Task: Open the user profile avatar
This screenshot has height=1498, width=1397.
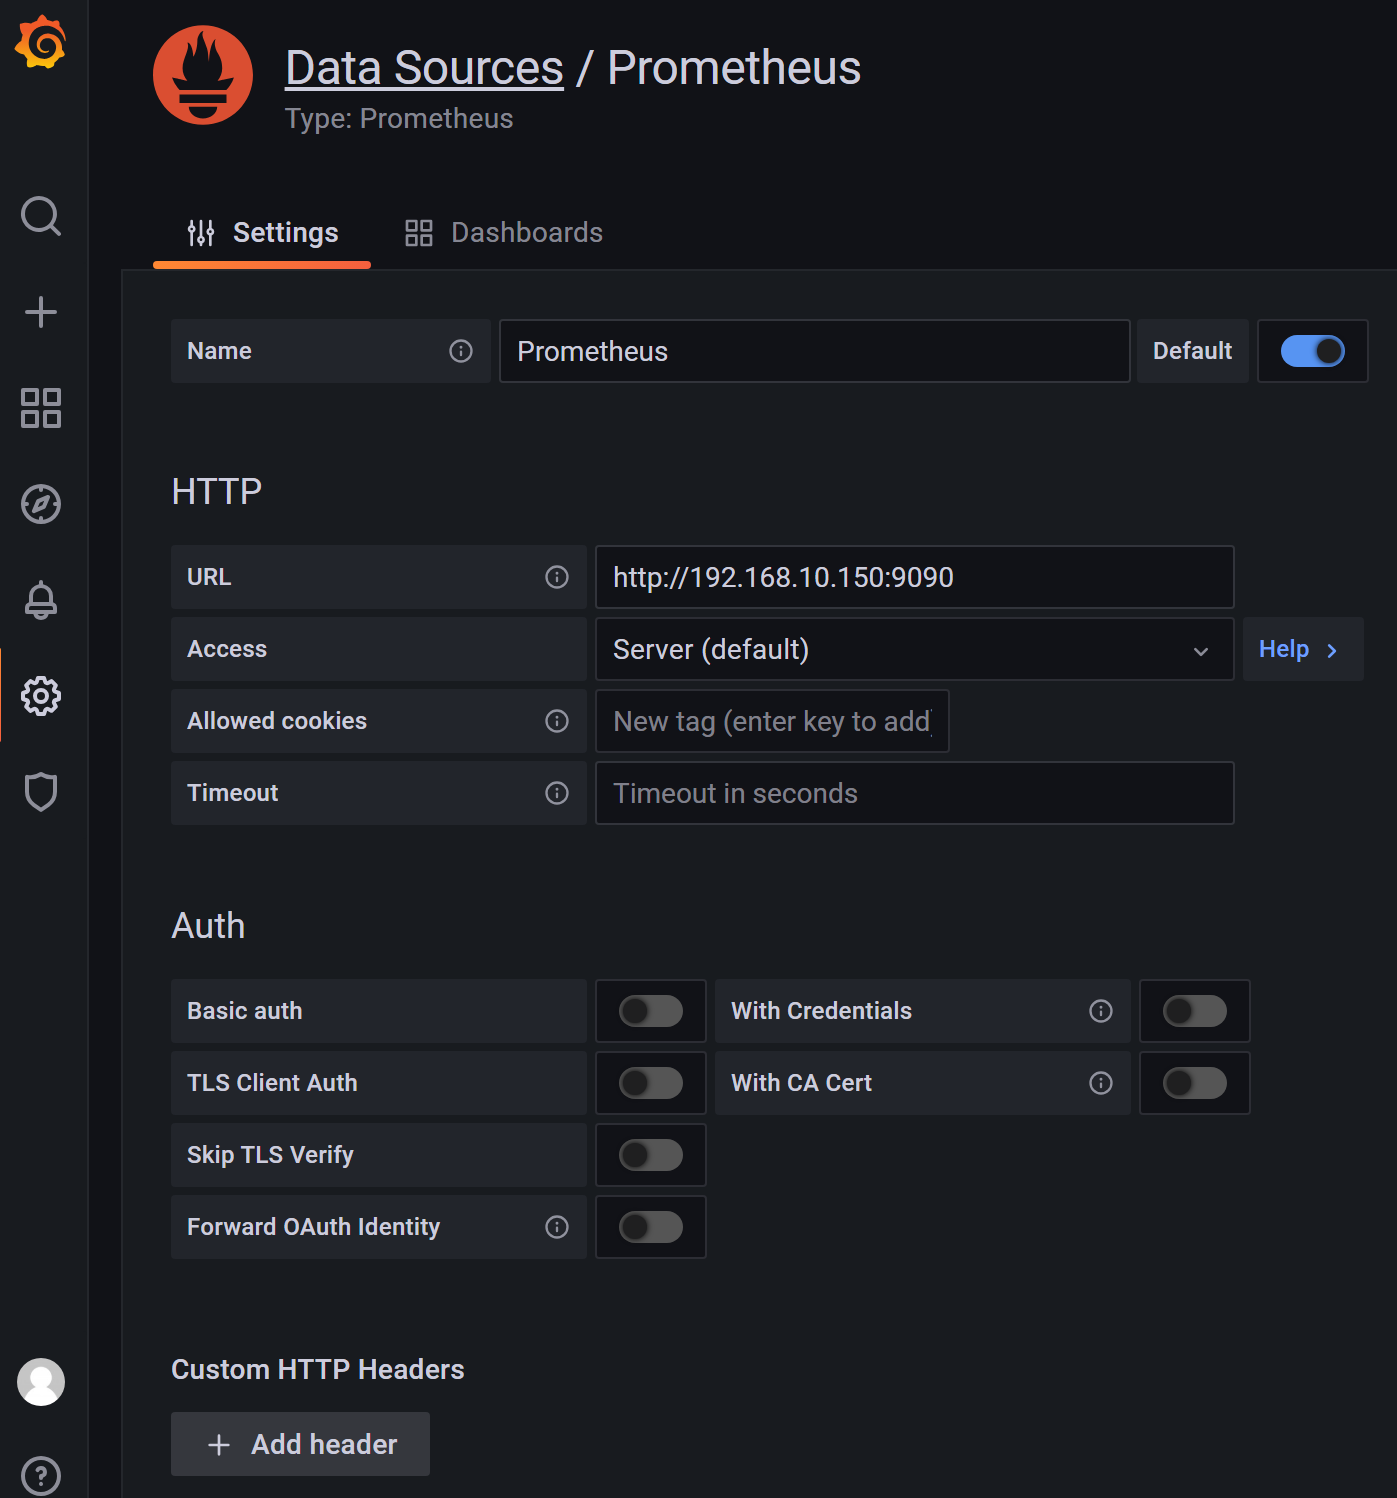Action: click(x=41, y=1382)
